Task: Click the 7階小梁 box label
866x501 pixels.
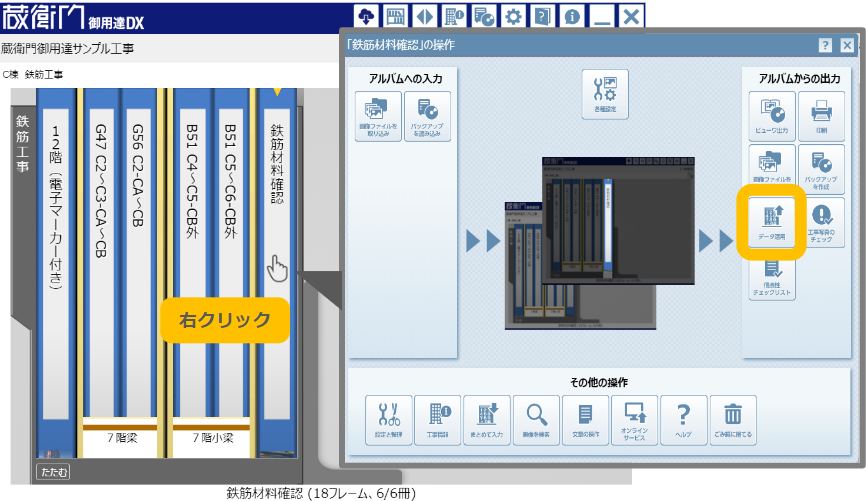Action: 213,438
